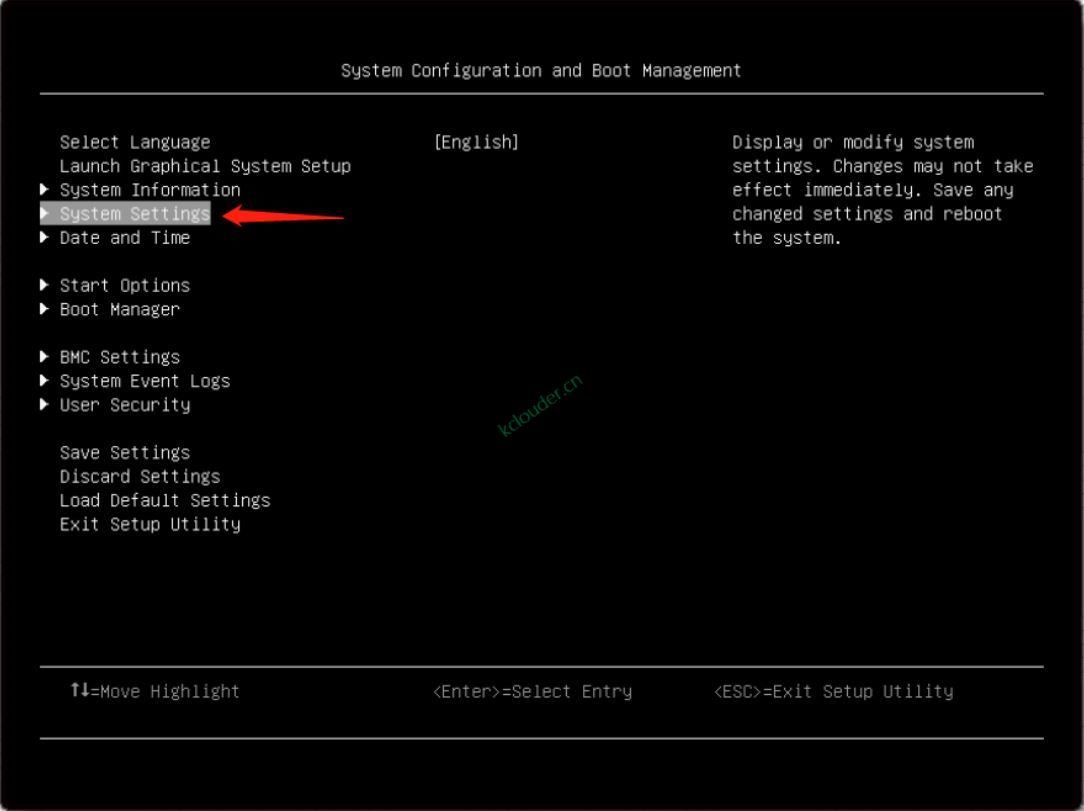Screen dimensions: 1084x811
Task: Open System Event Logs submenu
Action: click(144, 382)
